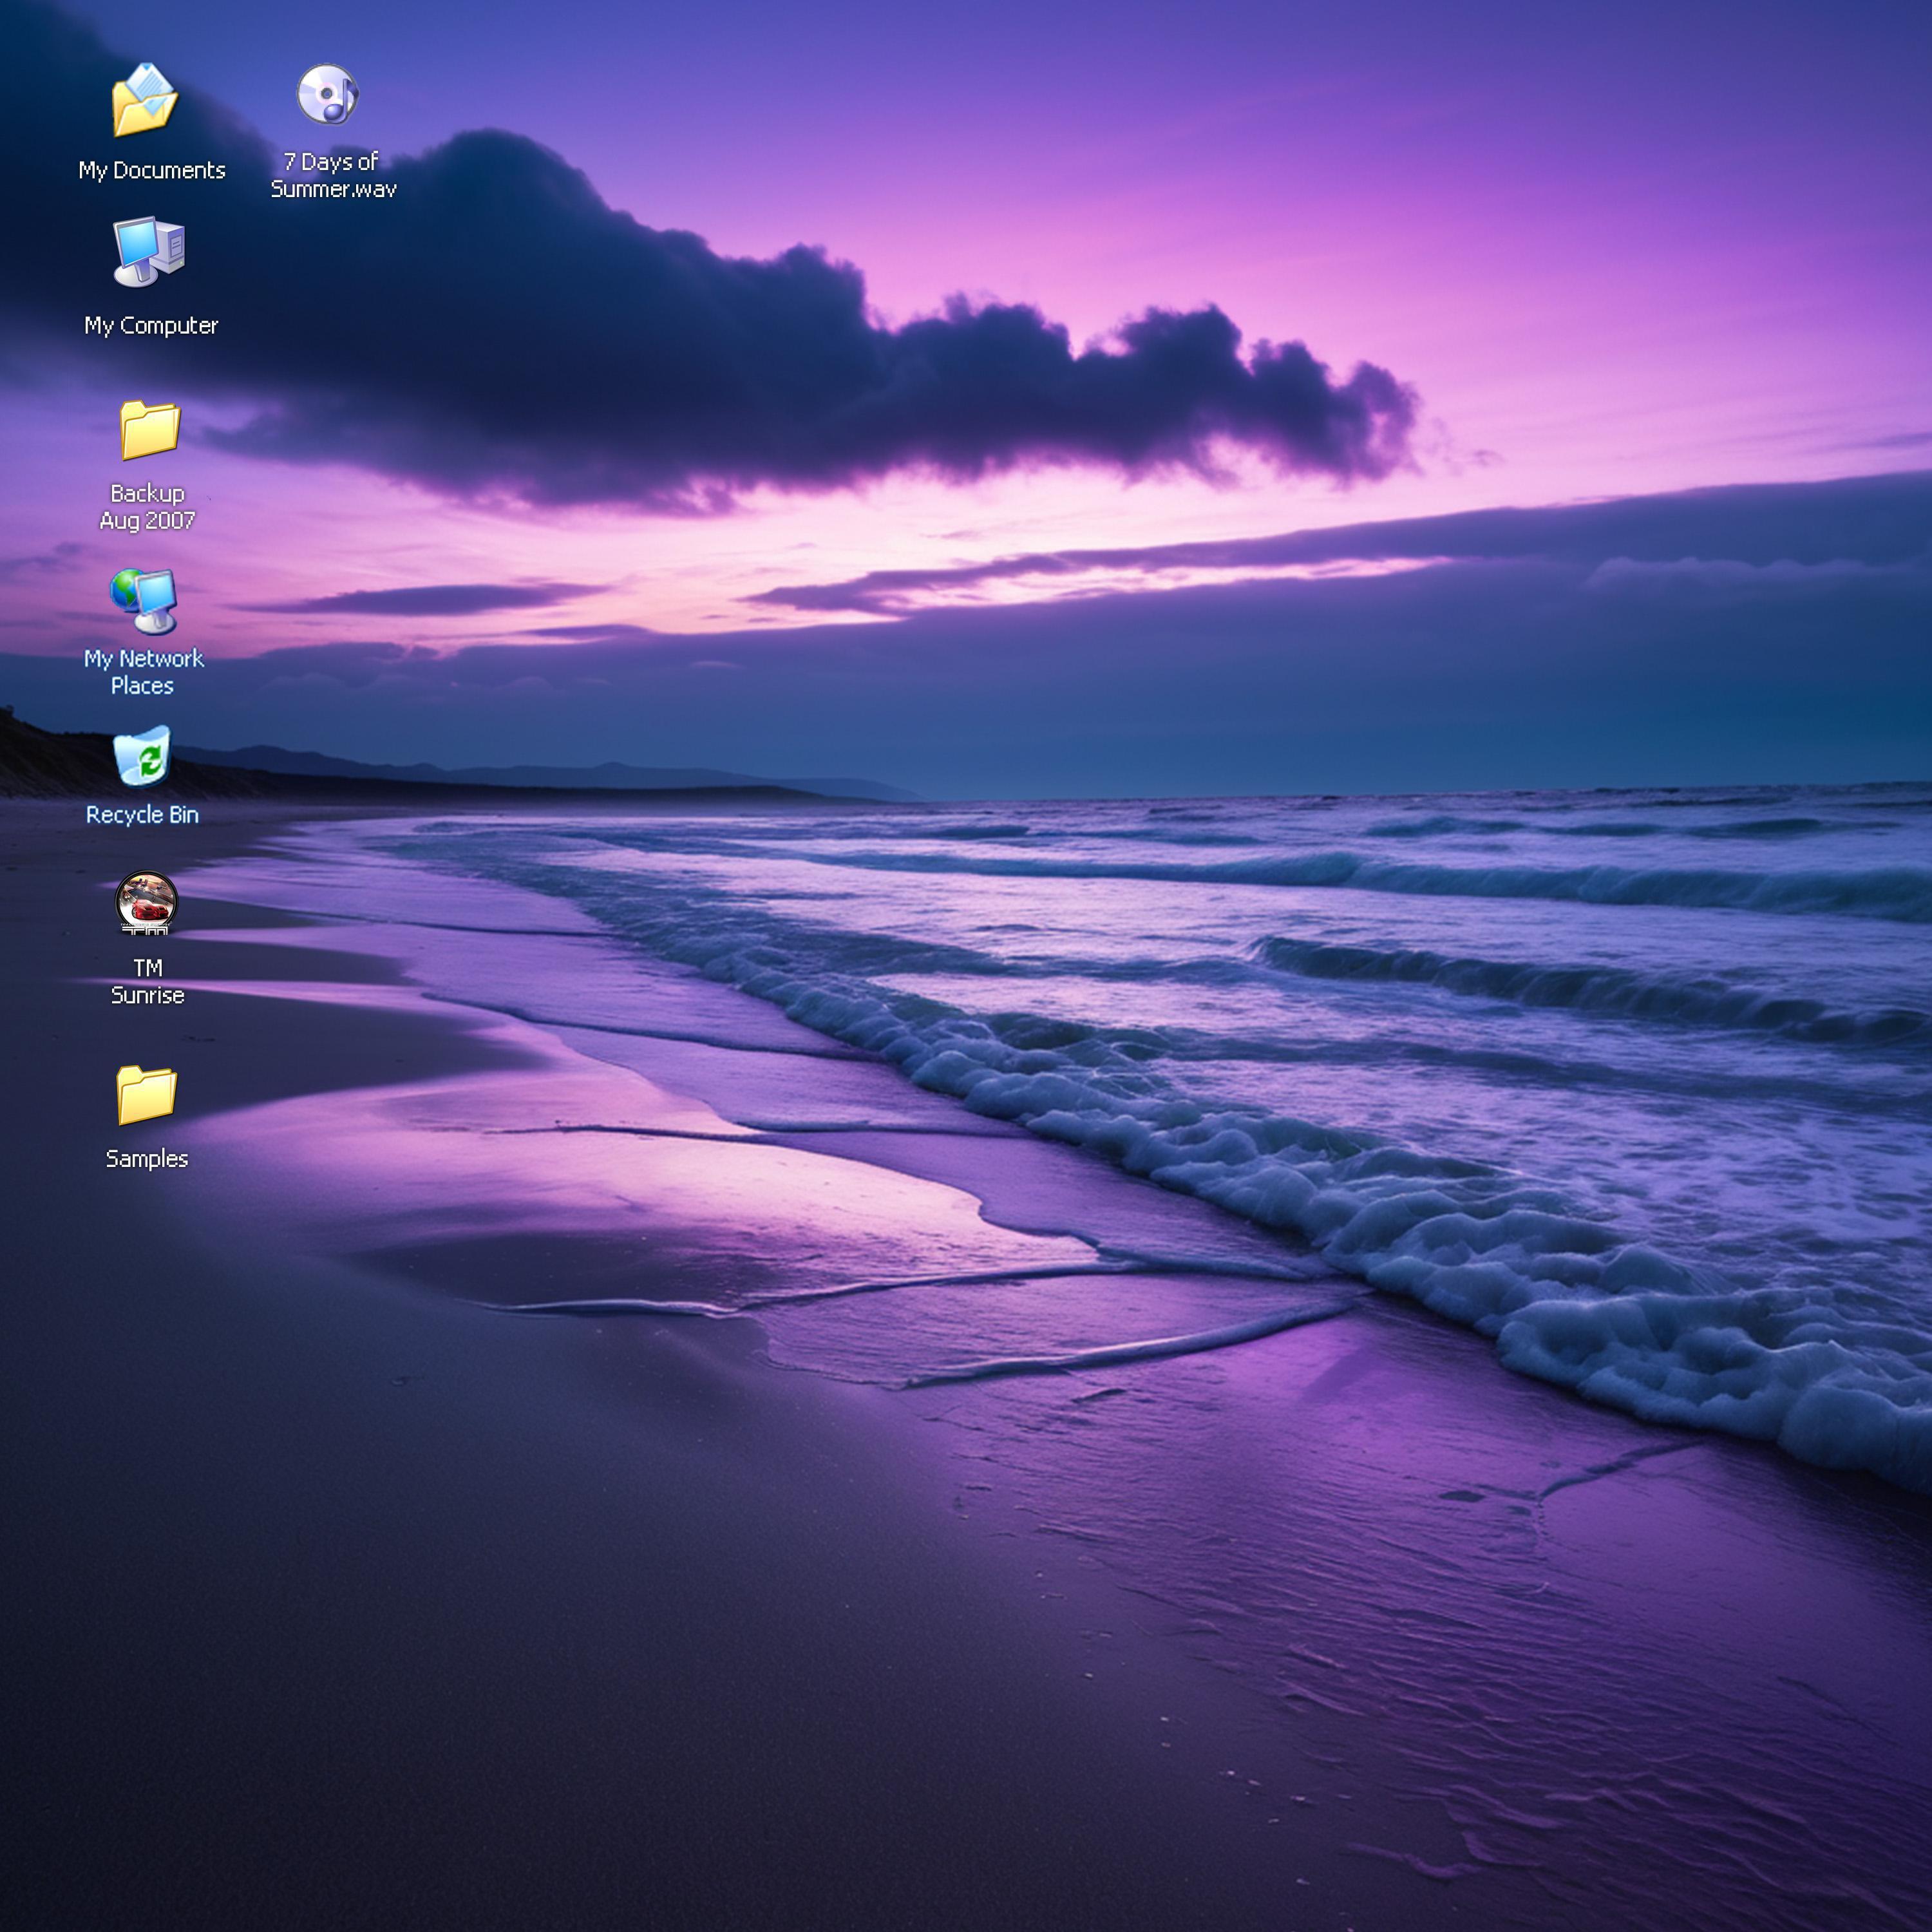
Task: Select the My Documents folder icon
Action: coord(146,99)
